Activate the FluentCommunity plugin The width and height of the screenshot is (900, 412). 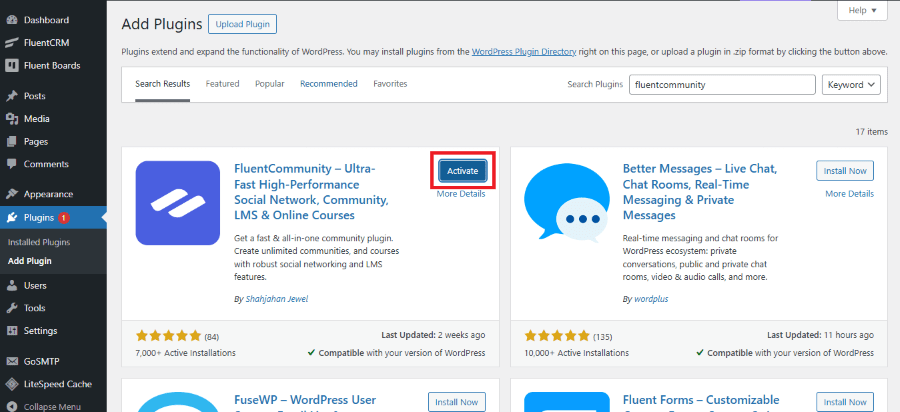463,171
